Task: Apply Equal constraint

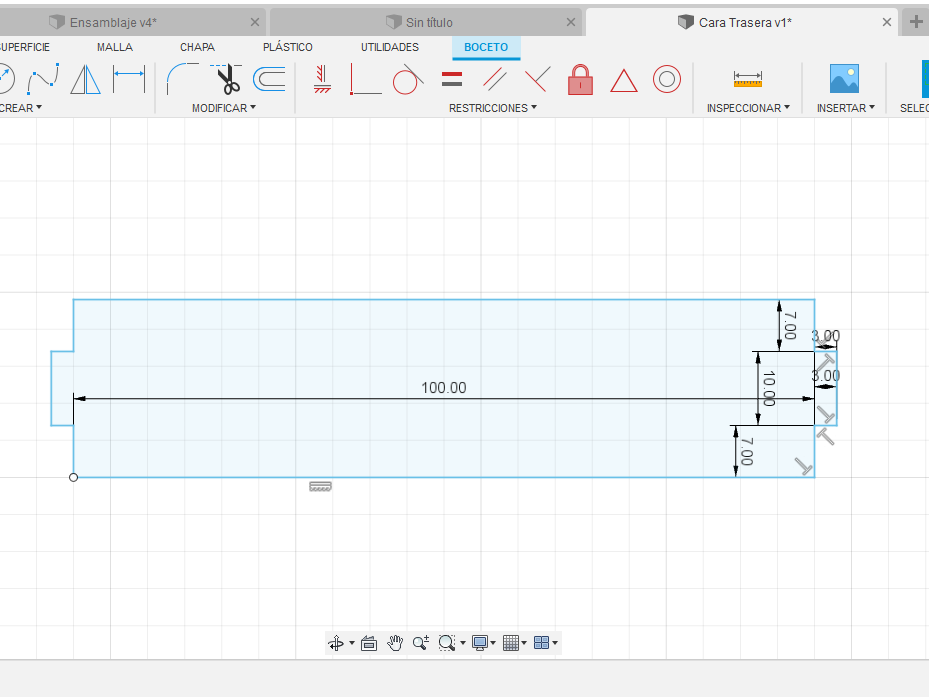Action: 452,79
